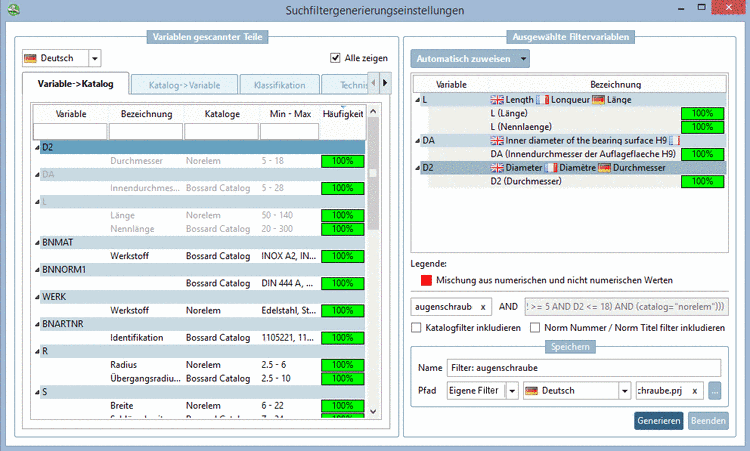Screen dimensions: 750x451
Task: Enable Norm Nummer / Norm Titel filter checkbox
Action: [535, 328]
